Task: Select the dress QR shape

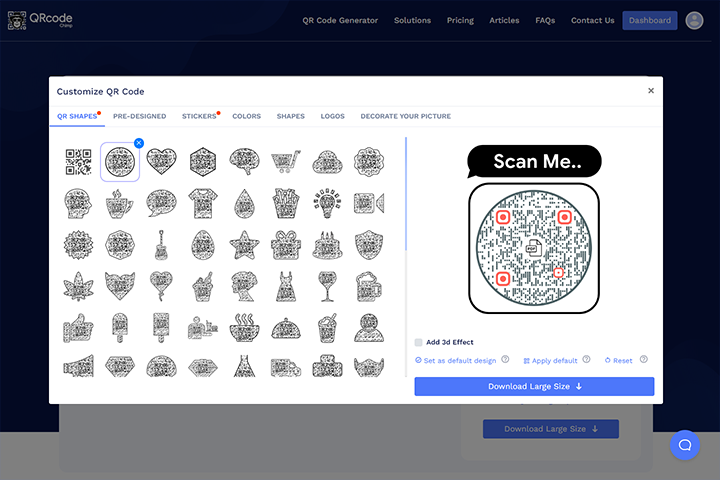Action: tap(286, 286)
